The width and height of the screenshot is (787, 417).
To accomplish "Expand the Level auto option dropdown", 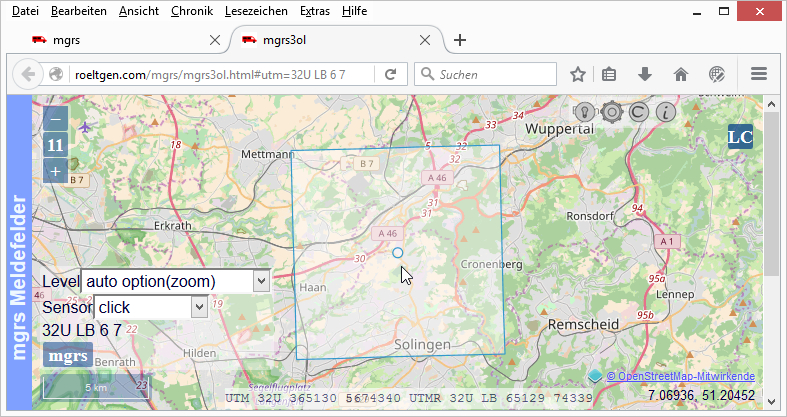I will coord(175,282).
